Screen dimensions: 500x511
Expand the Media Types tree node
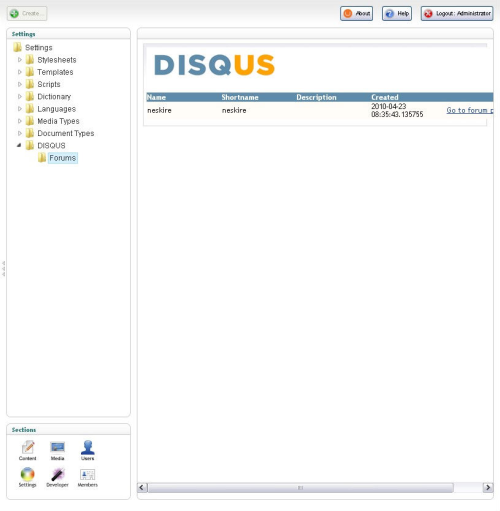point(20,121)
